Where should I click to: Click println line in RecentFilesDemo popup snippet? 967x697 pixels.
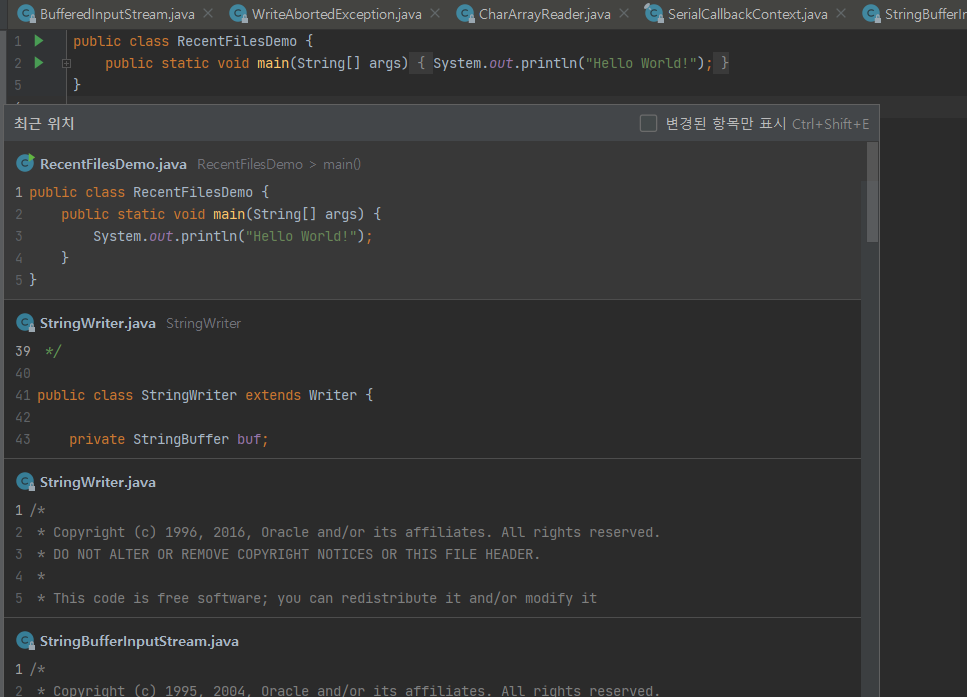pos(232,236)
